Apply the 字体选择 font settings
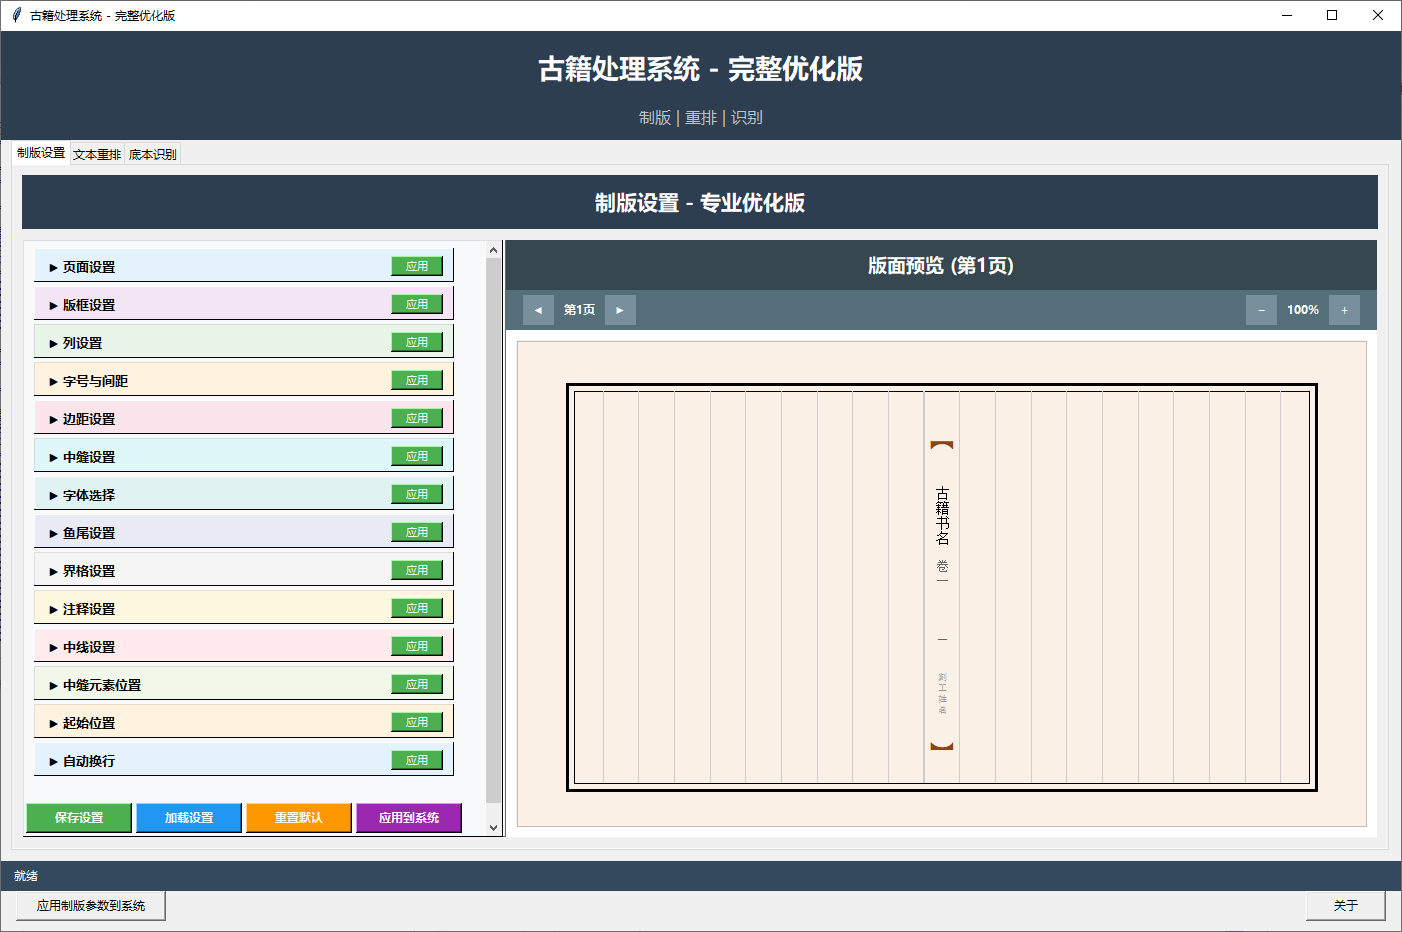 [x=417, y=493]
